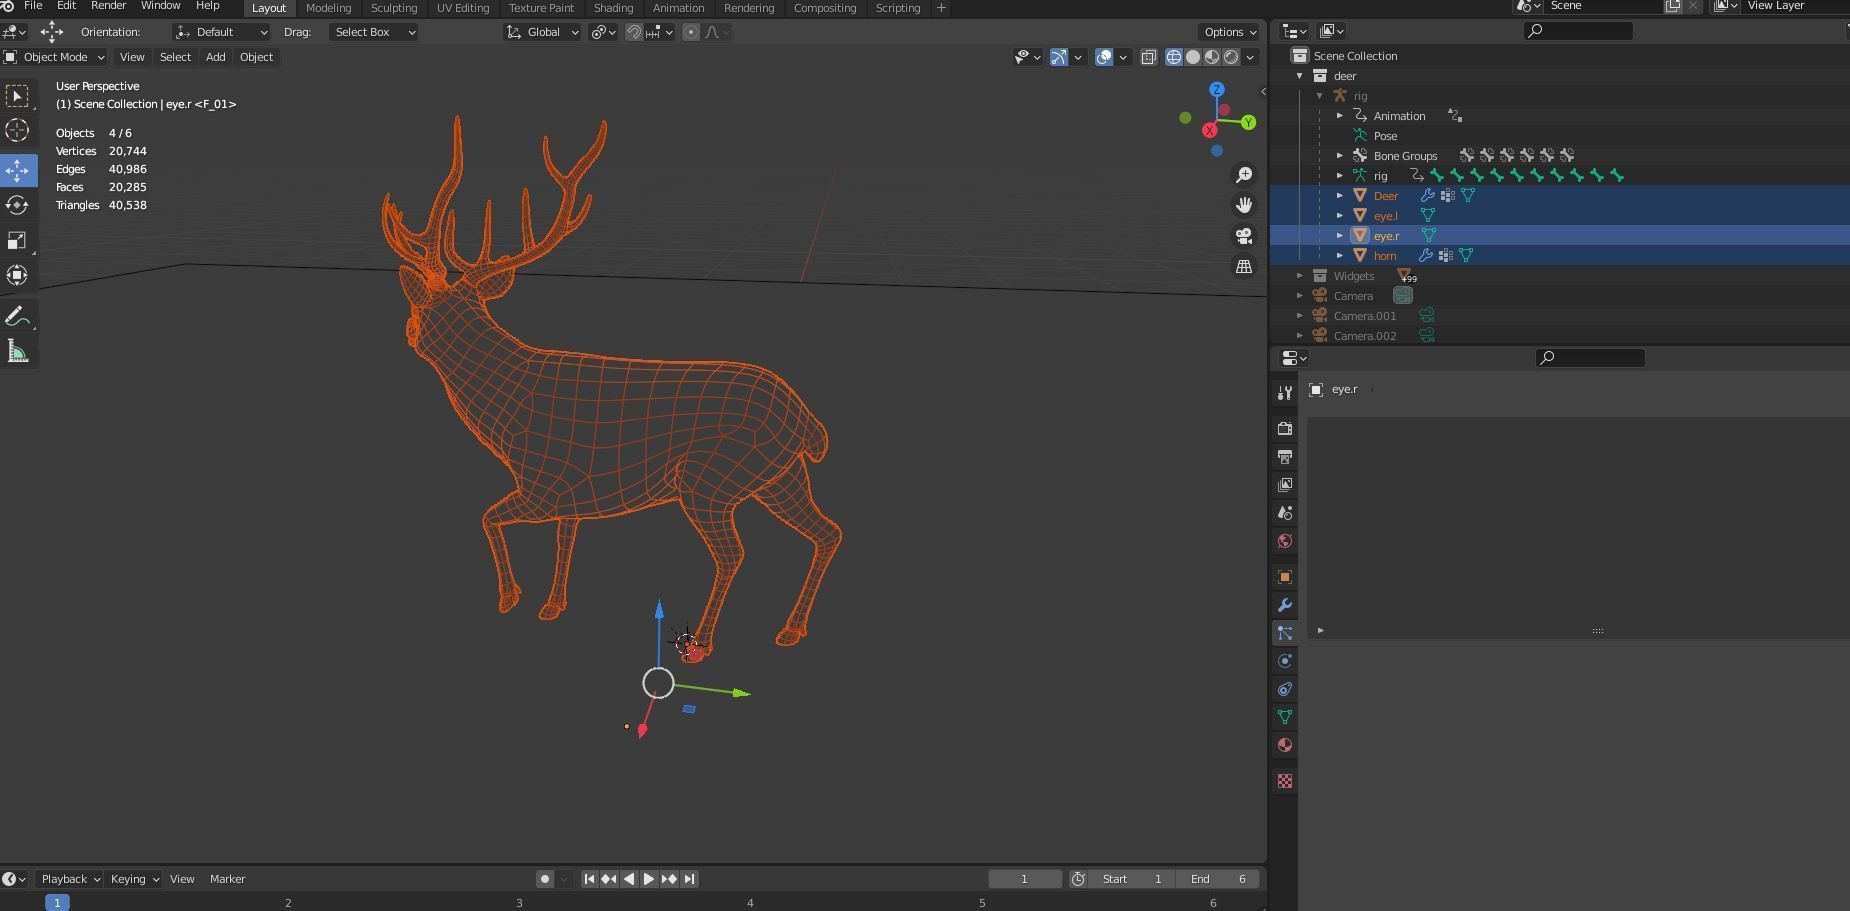Image resolution: width=1850 pixels, height=911 pixels.
Task: Open the Material properties tab
Action: coord(1285,745)
